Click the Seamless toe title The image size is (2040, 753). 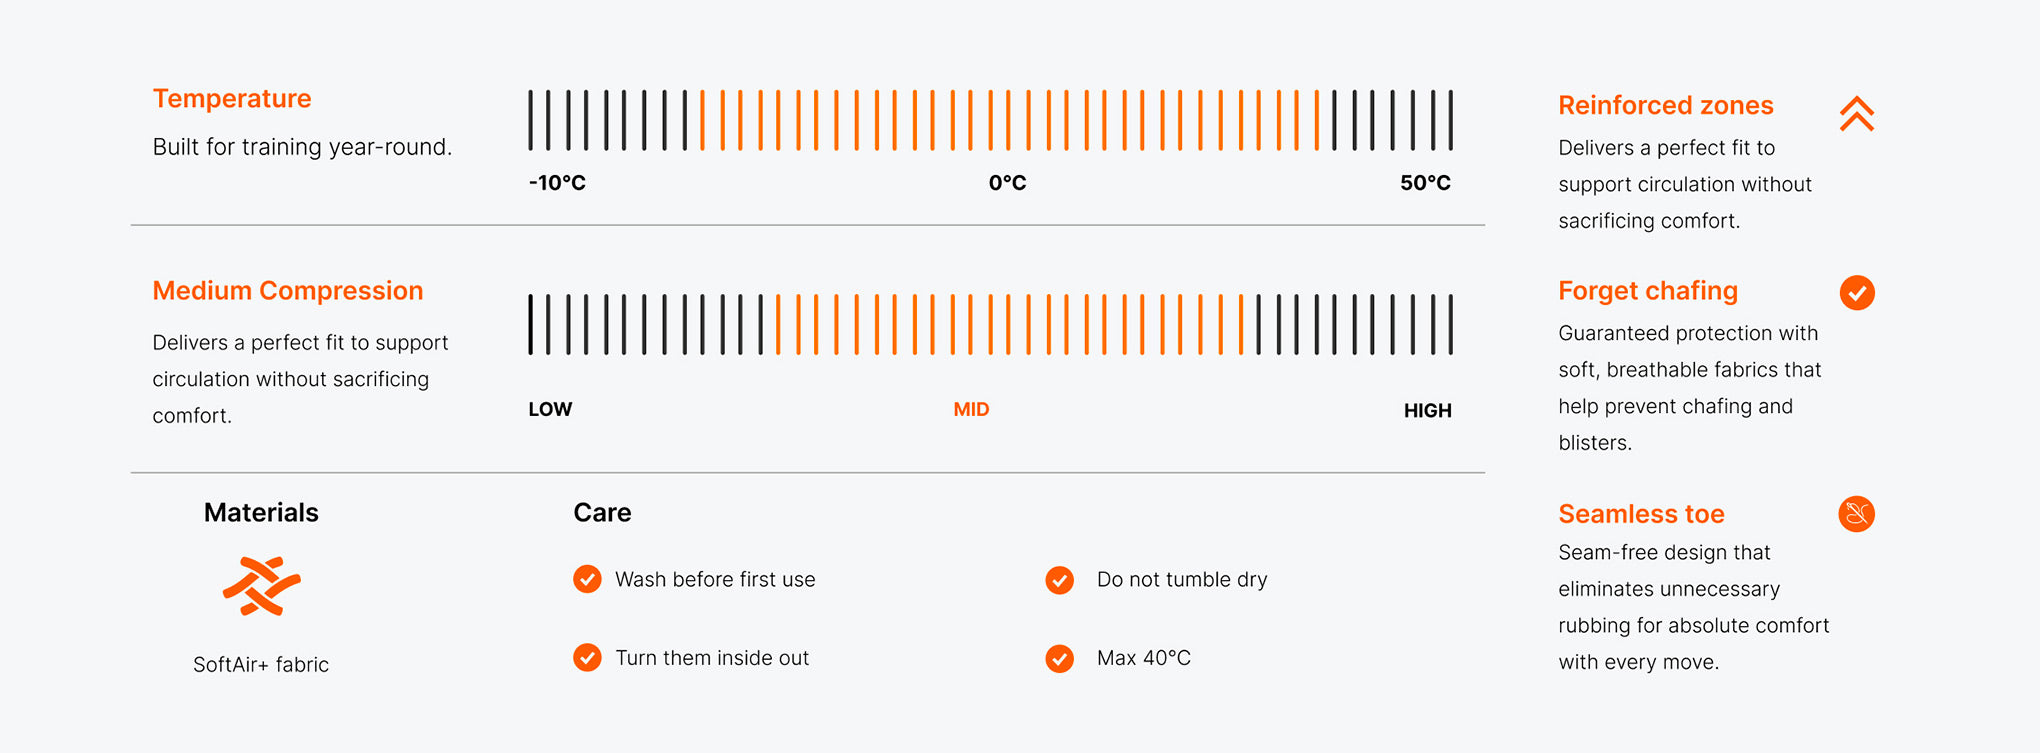coord(1641,513)
